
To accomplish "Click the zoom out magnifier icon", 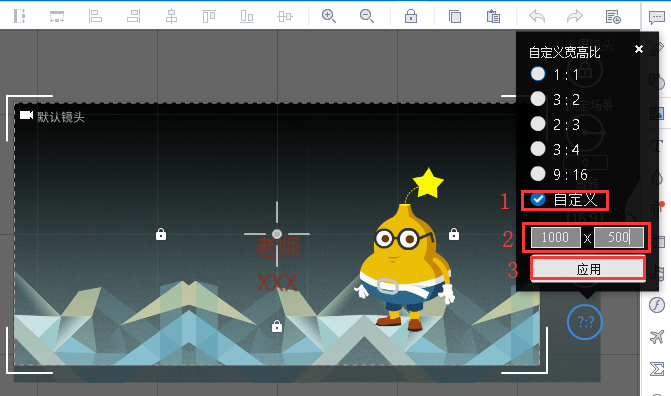I will (367, 16).
